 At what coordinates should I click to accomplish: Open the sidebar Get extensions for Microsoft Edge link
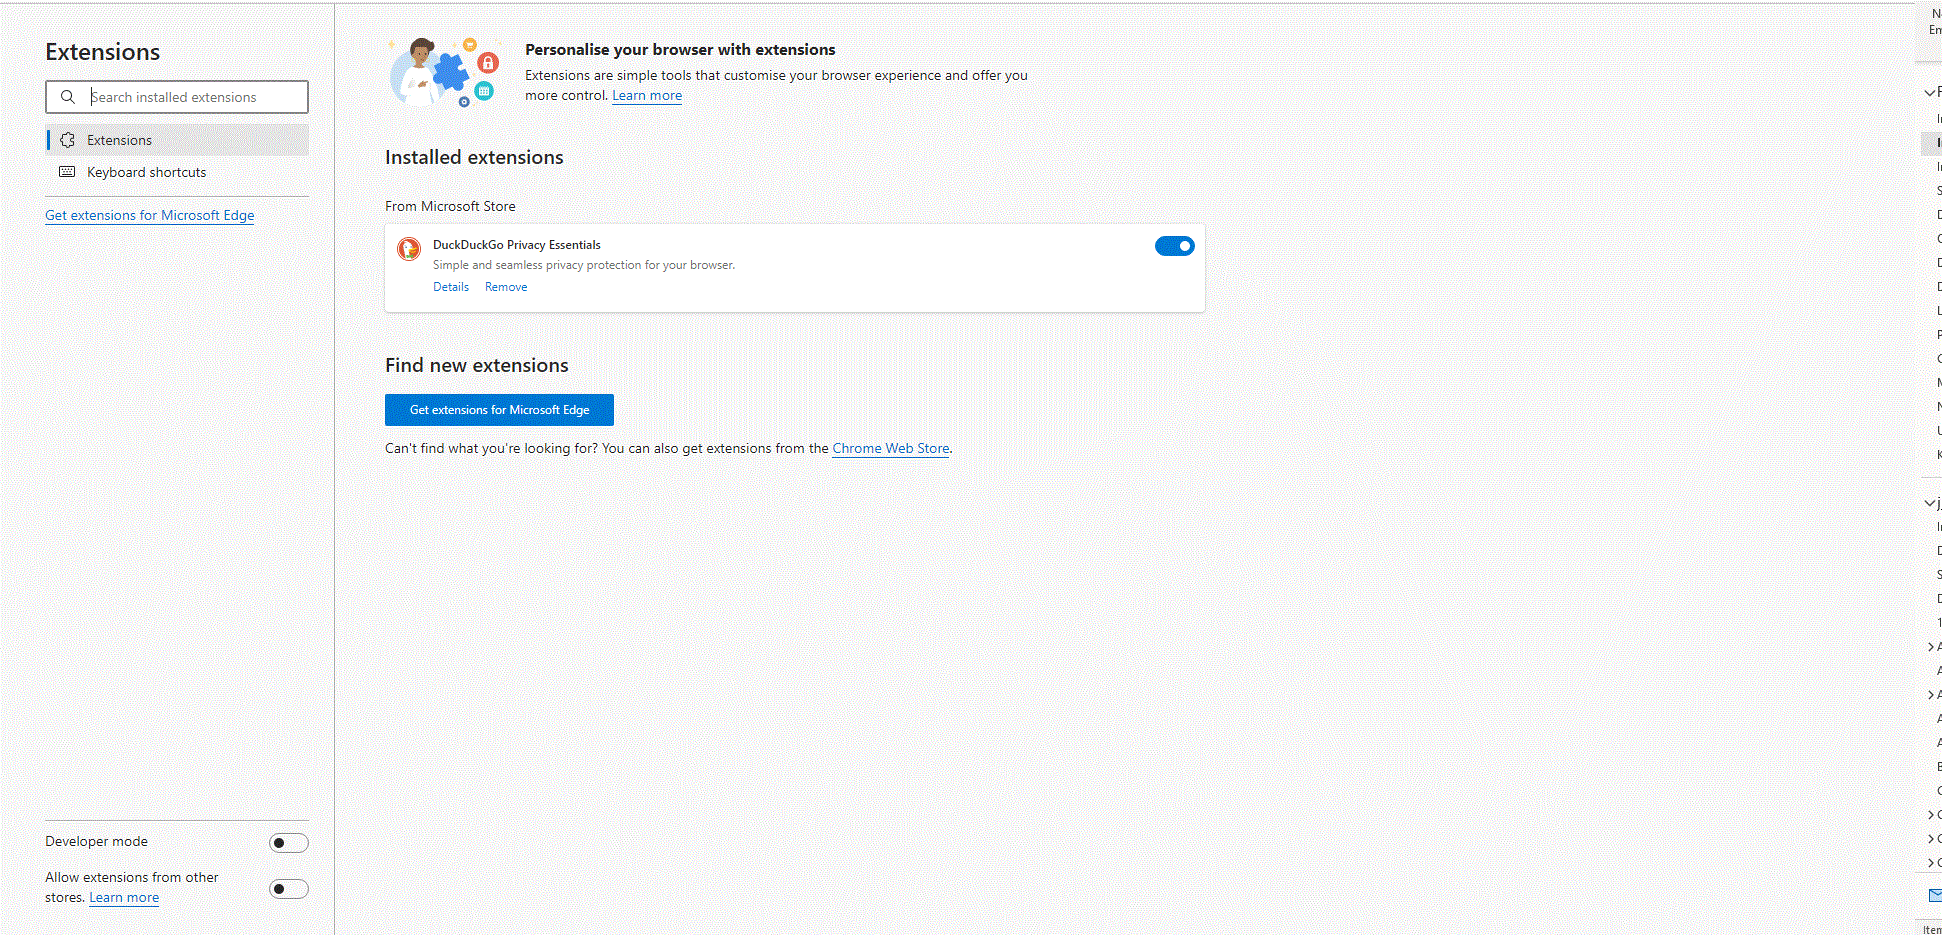click(150, 215)
